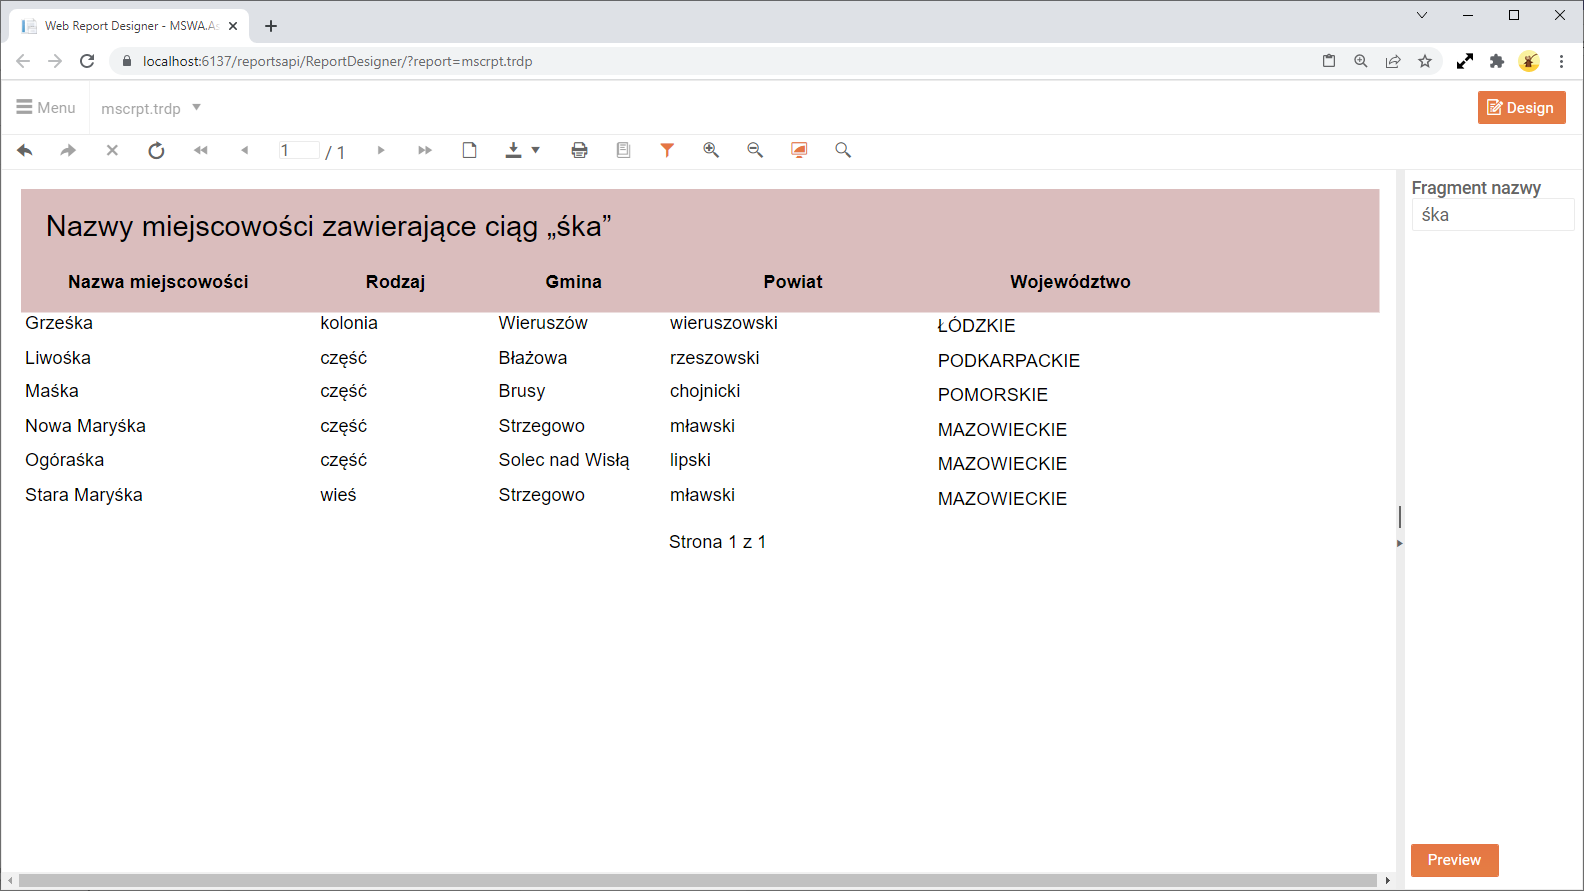The image size is (1584, 891).
Task: Click the Fragment nazwy input field
Action: coord(1492,215)
